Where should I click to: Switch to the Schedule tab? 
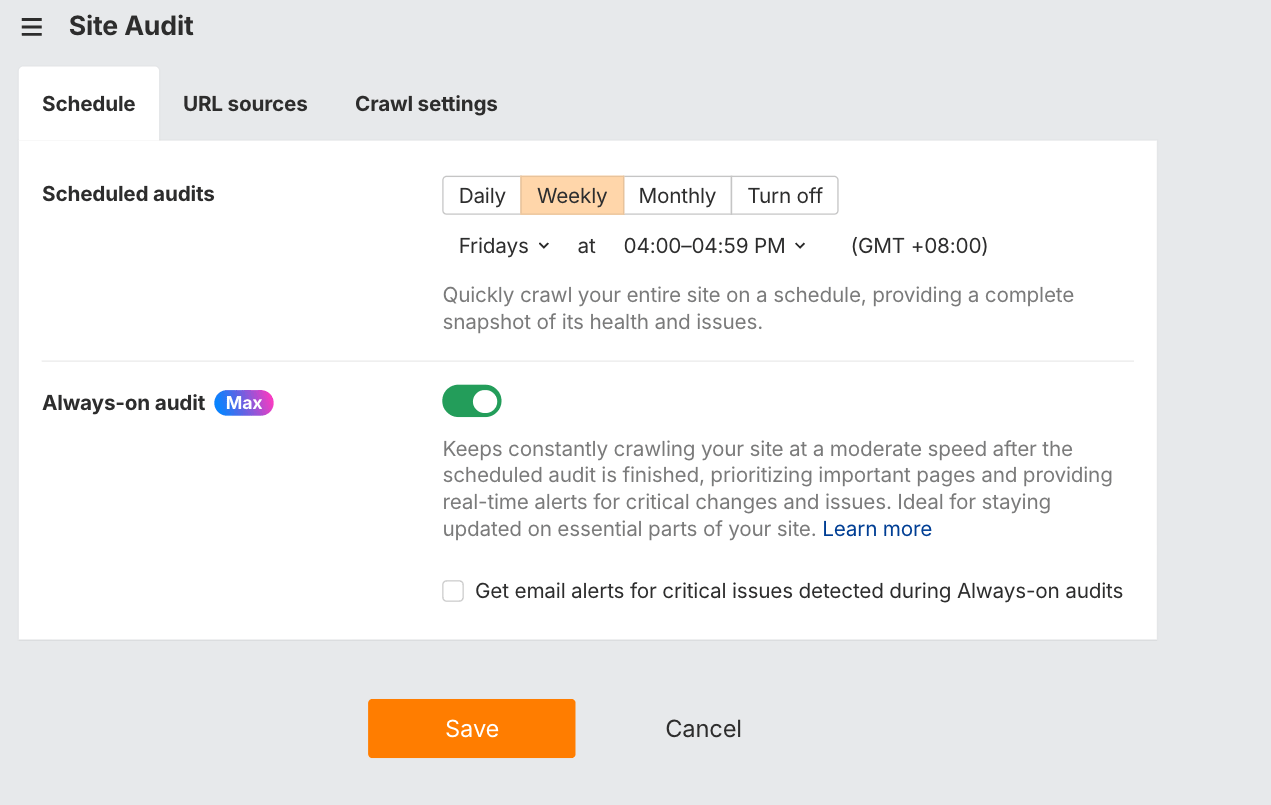pyautogui.click(x=89, y=104)
